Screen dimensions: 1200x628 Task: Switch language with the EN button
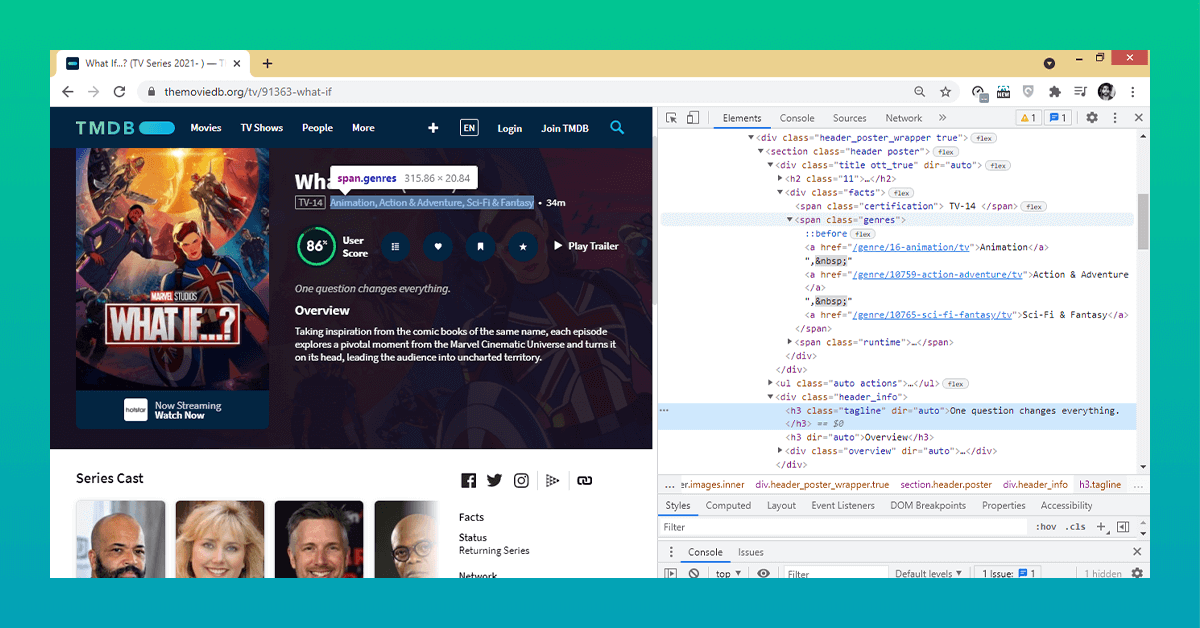[469, 128]
